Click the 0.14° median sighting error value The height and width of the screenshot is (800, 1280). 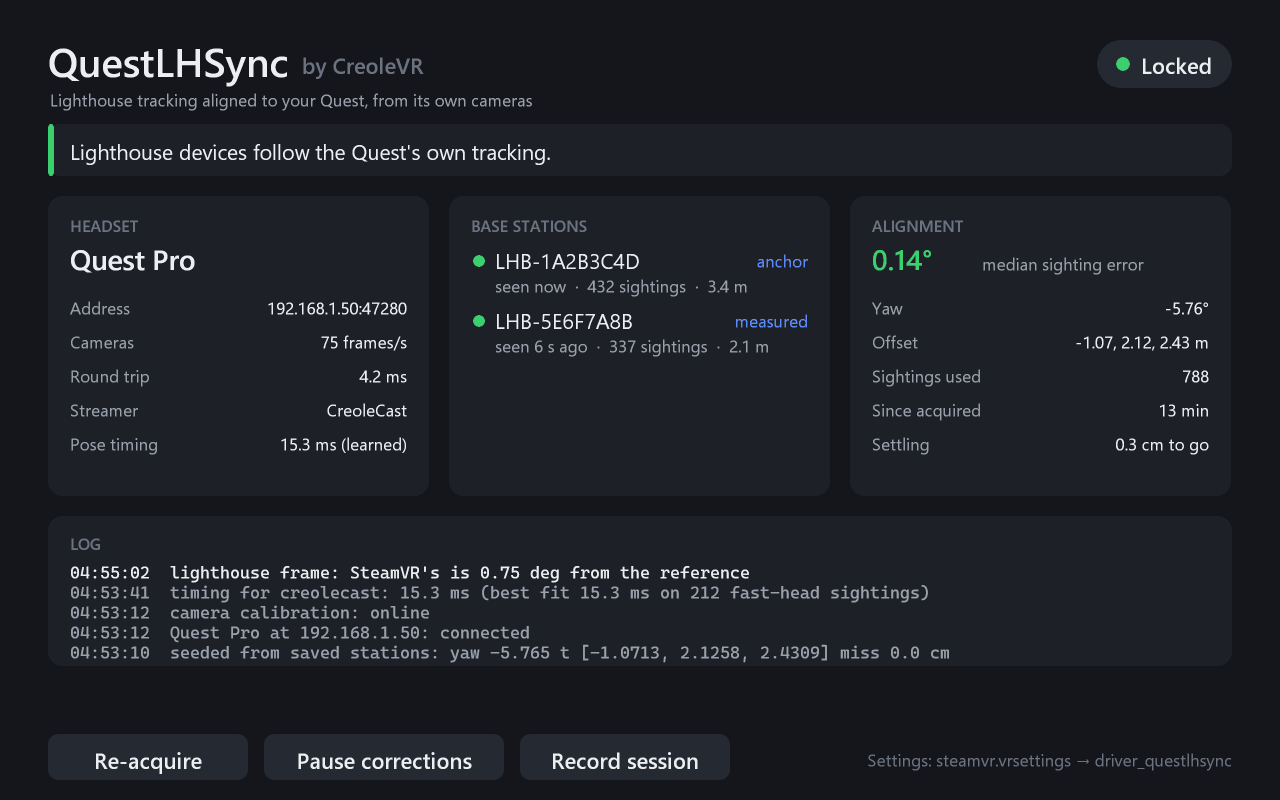(902, 261)
